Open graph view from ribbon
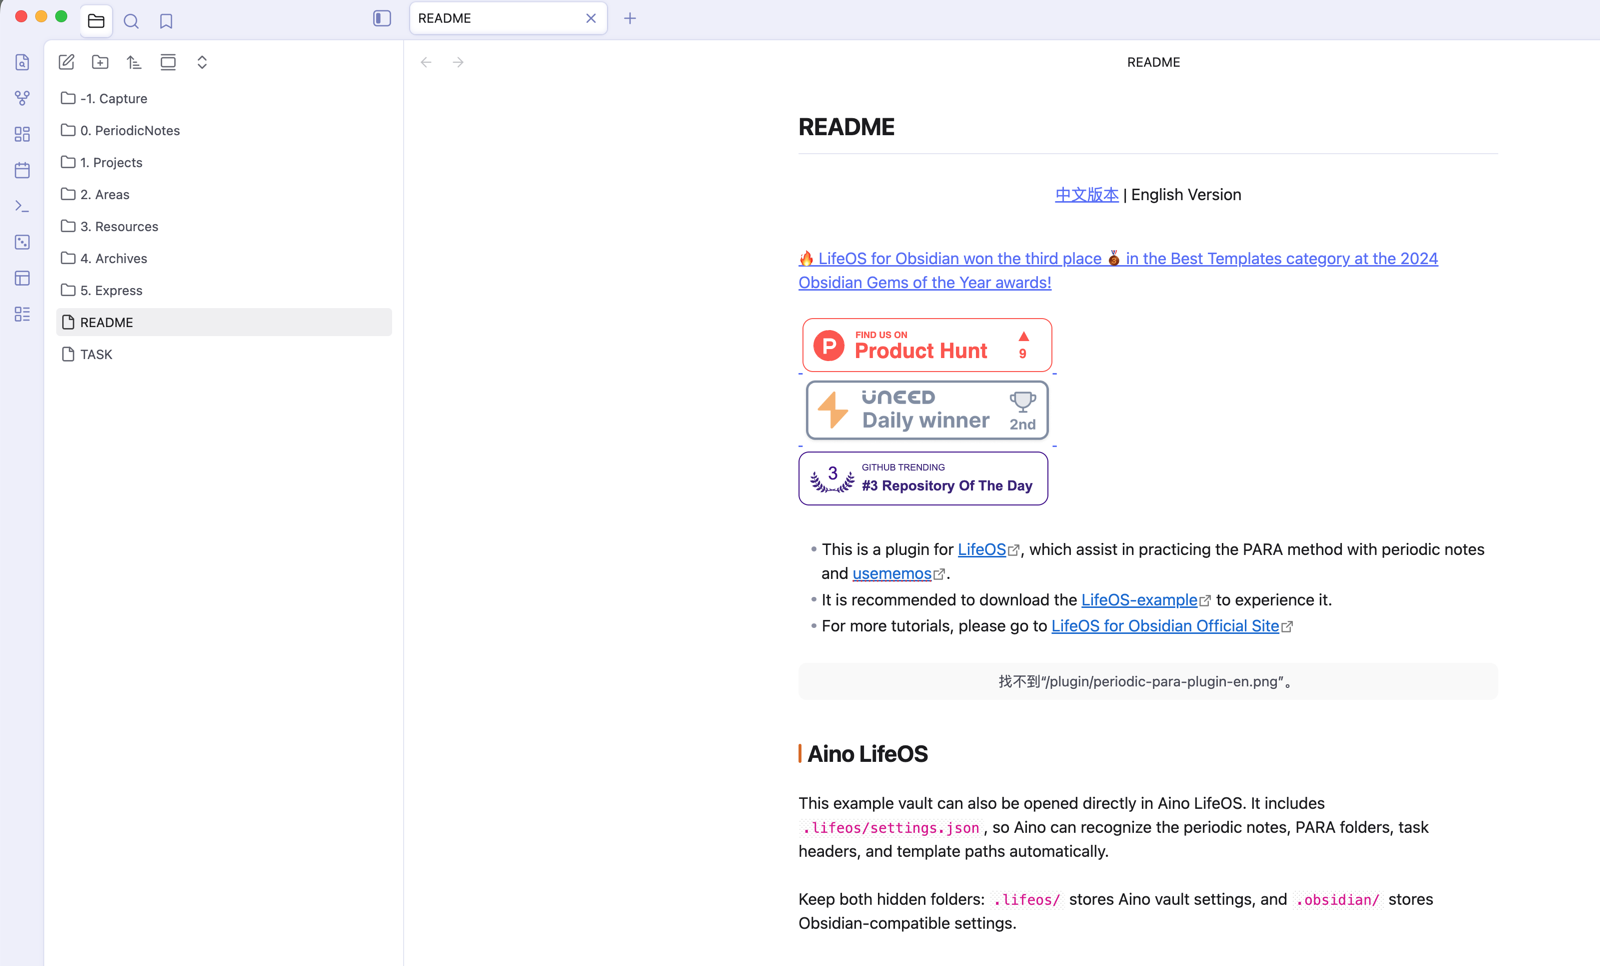Image resolution: width=1600 pixels, height=966 pixels. [x=22, y=98]
